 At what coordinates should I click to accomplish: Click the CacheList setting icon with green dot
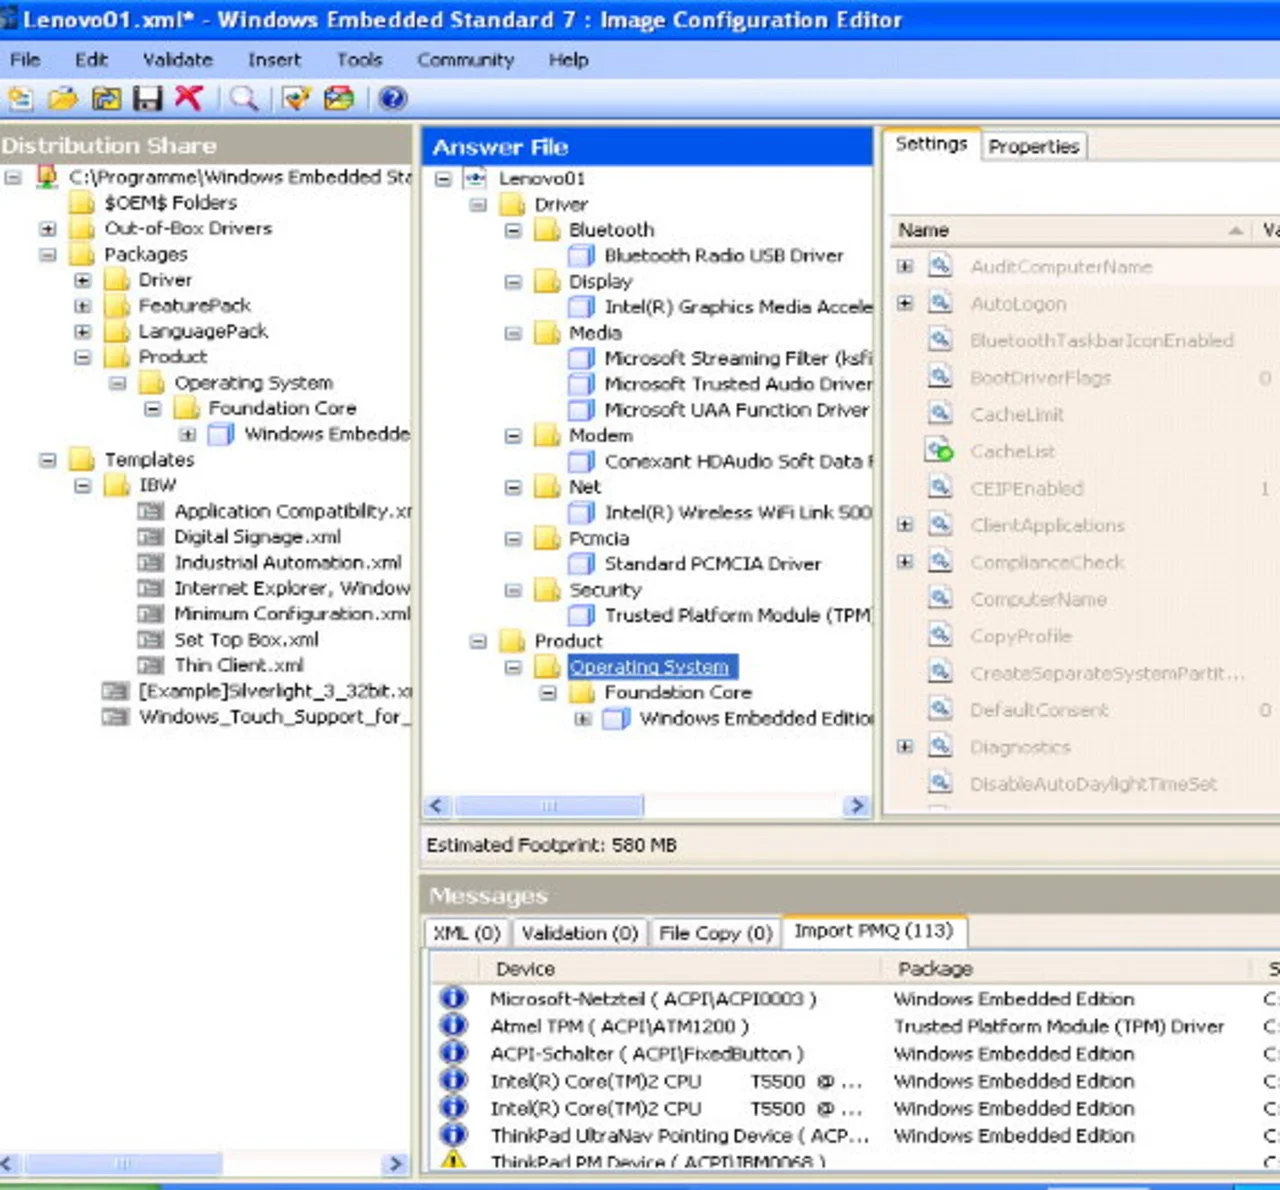coord(940,451)
